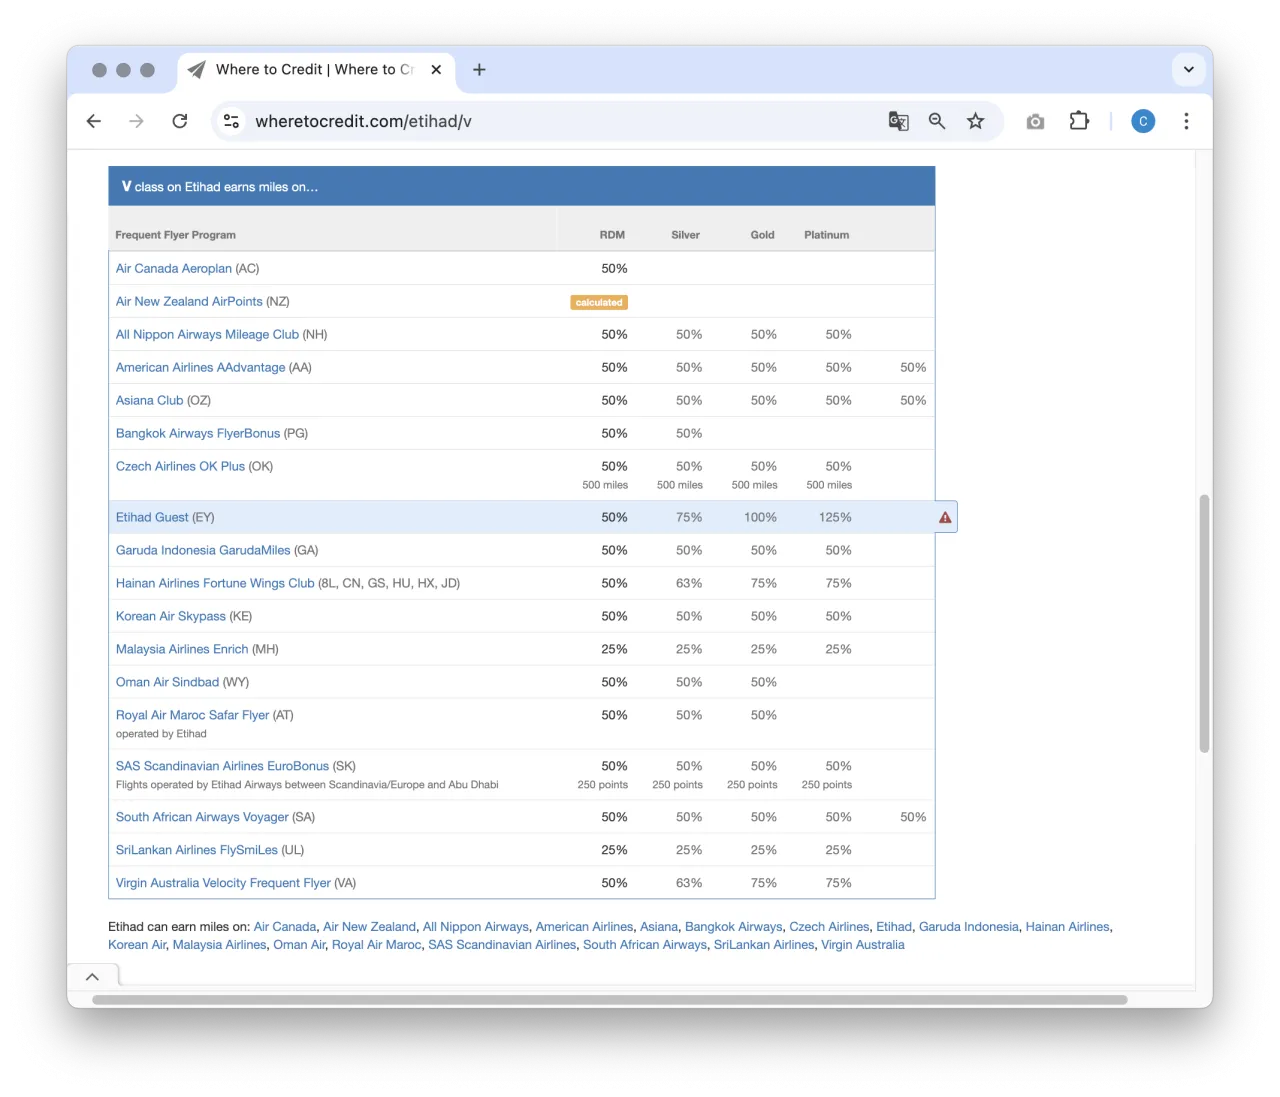
Task: Open a new browser tab
Action: click(x=479, y=70)
